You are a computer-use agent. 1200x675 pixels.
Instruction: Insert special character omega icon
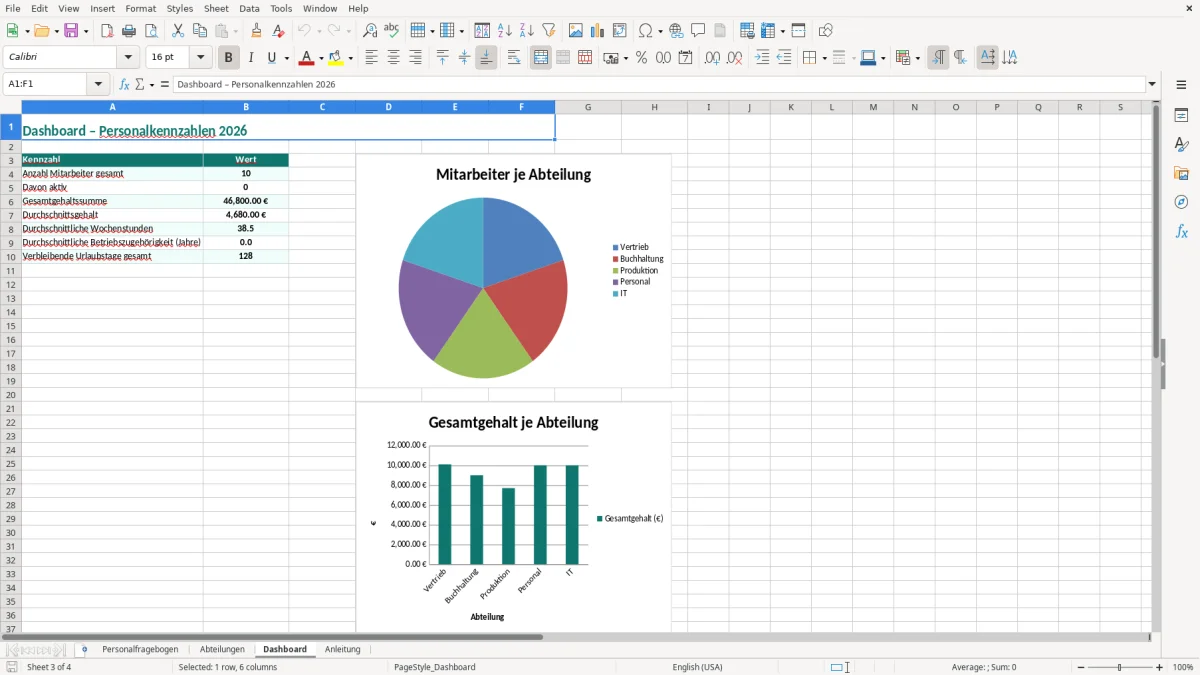pyautogui.click(x=645, y=31)
